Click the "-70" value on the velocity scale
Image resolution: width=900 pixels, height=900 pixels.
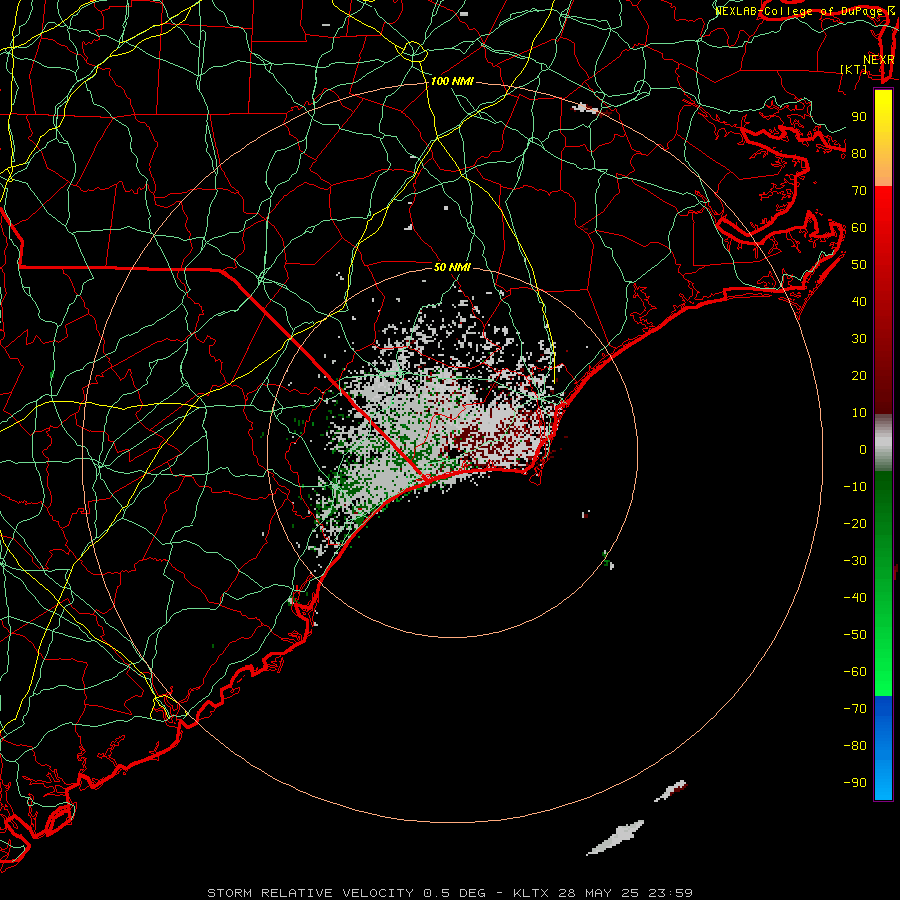(x=855, y=708)
